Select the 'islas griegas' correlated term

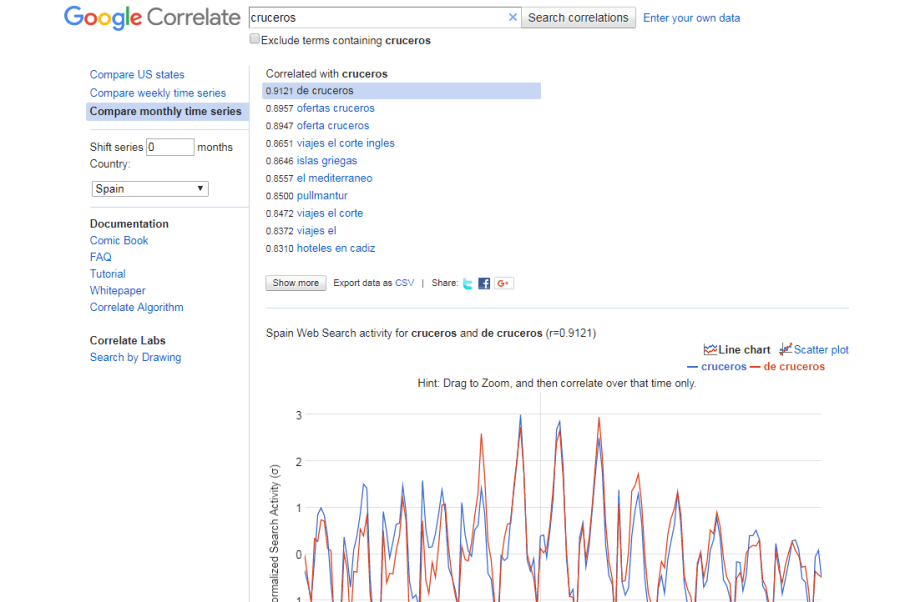click(326, 161)
